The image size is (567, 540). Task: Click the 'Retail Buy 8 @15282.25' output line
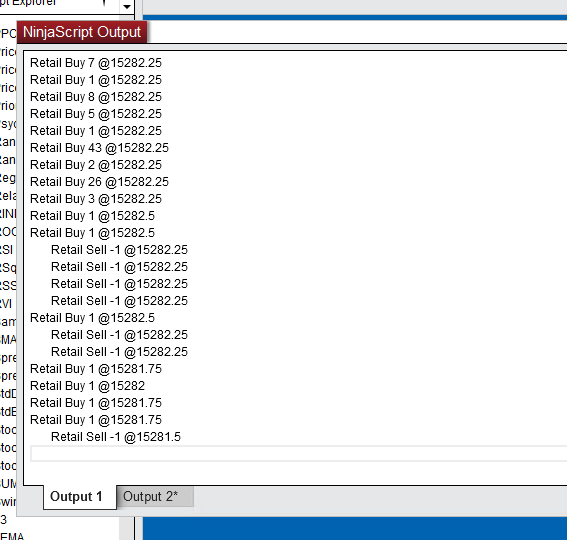(x=96, y=97)
